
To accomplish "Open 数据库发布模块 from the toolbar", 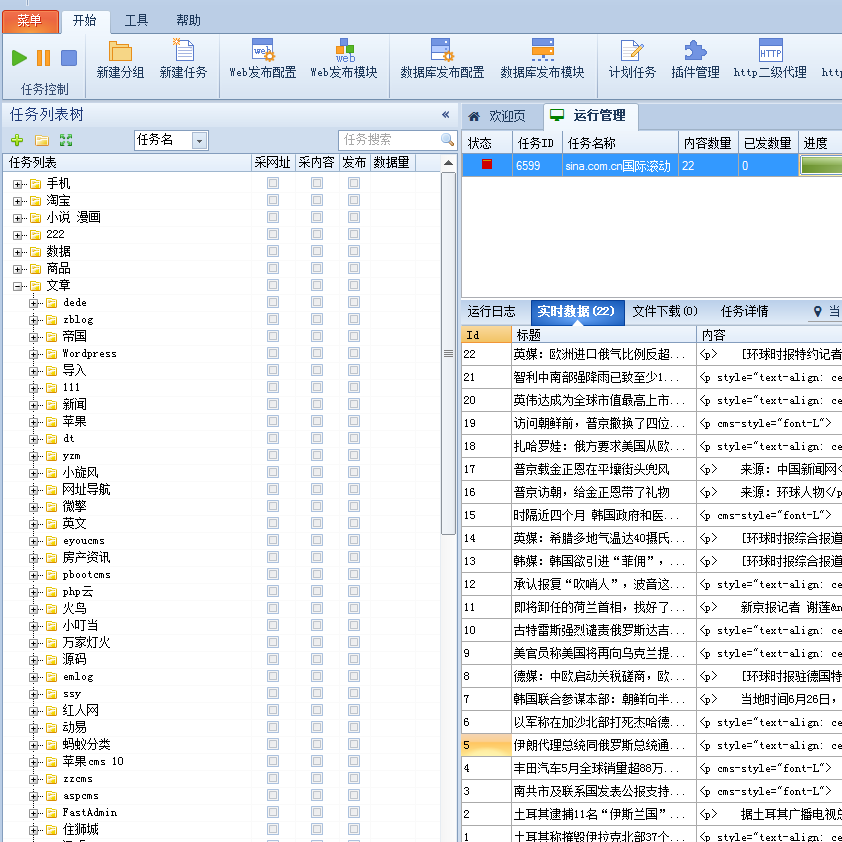I will (542, 51).
